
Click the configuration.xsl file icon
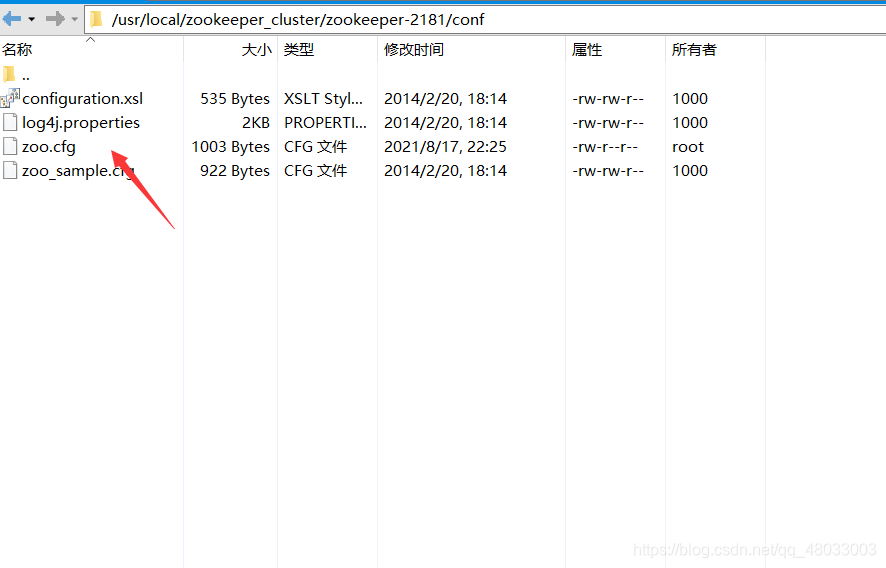(10, 98)
